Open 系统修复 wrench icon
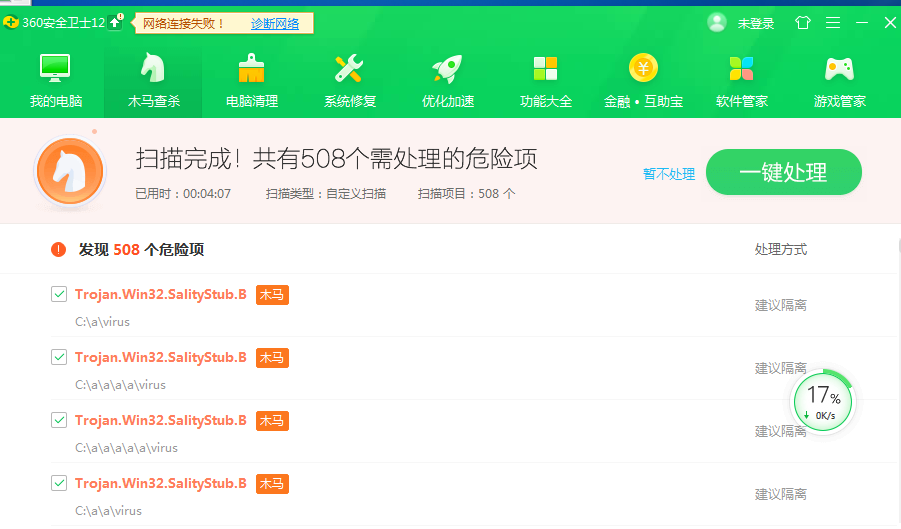The width and height of the screenshot is (901, 529). click(349, 68)
